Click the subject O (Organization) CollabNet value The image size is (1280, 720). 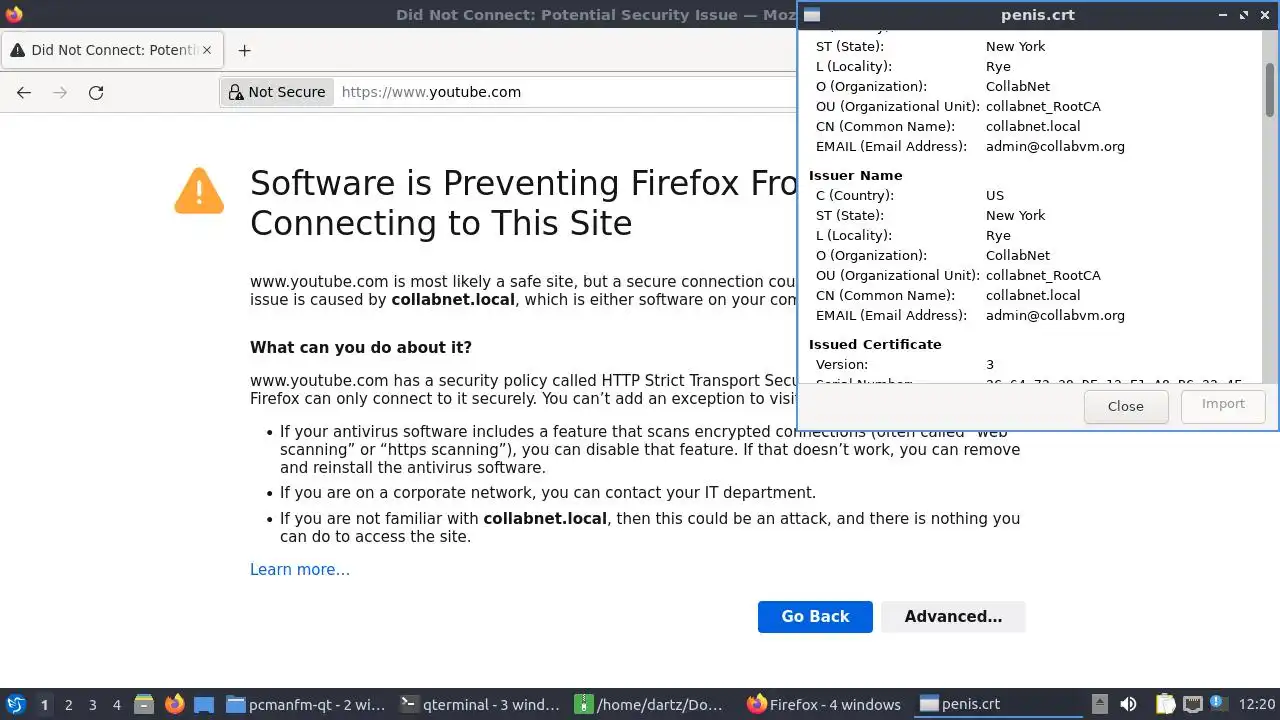pos(1018,86)
